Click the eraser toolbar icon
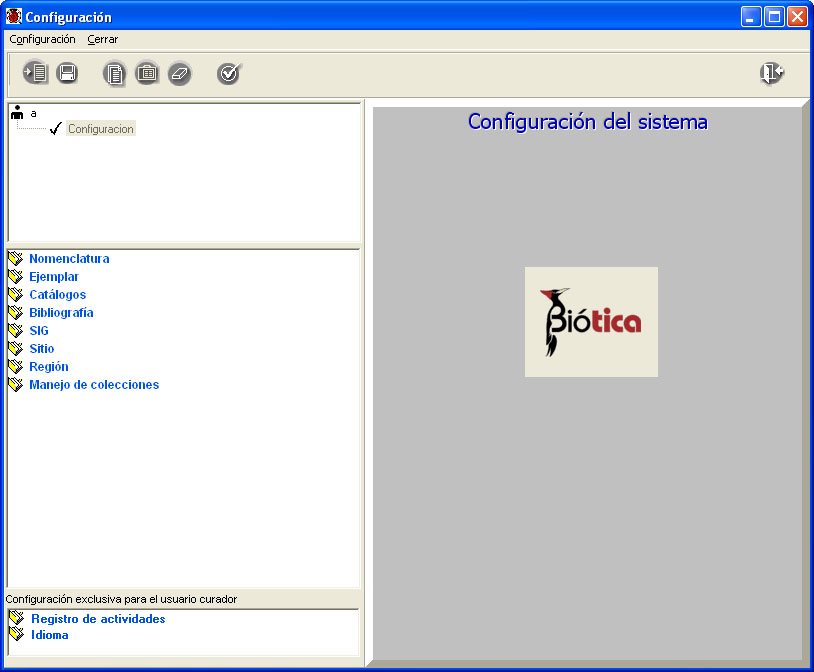The height and width of the screenshot is (672, 814). tap(180, 74)
